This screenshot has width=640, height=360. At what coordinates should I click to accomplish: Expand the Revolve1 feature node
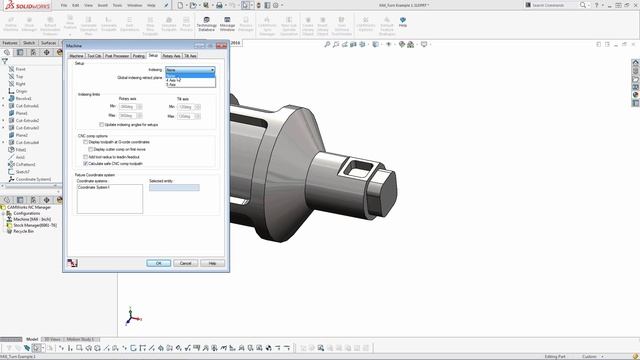click(x=4, y=98)
